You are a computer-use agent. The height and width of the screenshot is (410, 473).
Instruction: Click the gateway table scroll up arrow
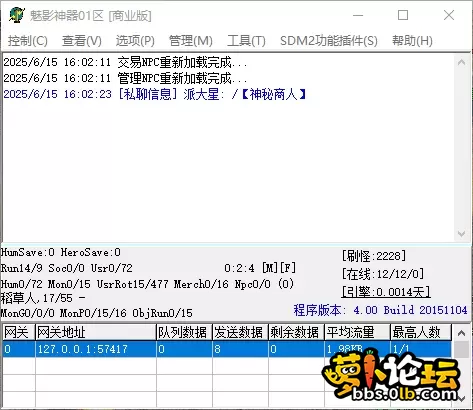coord(462,333)
